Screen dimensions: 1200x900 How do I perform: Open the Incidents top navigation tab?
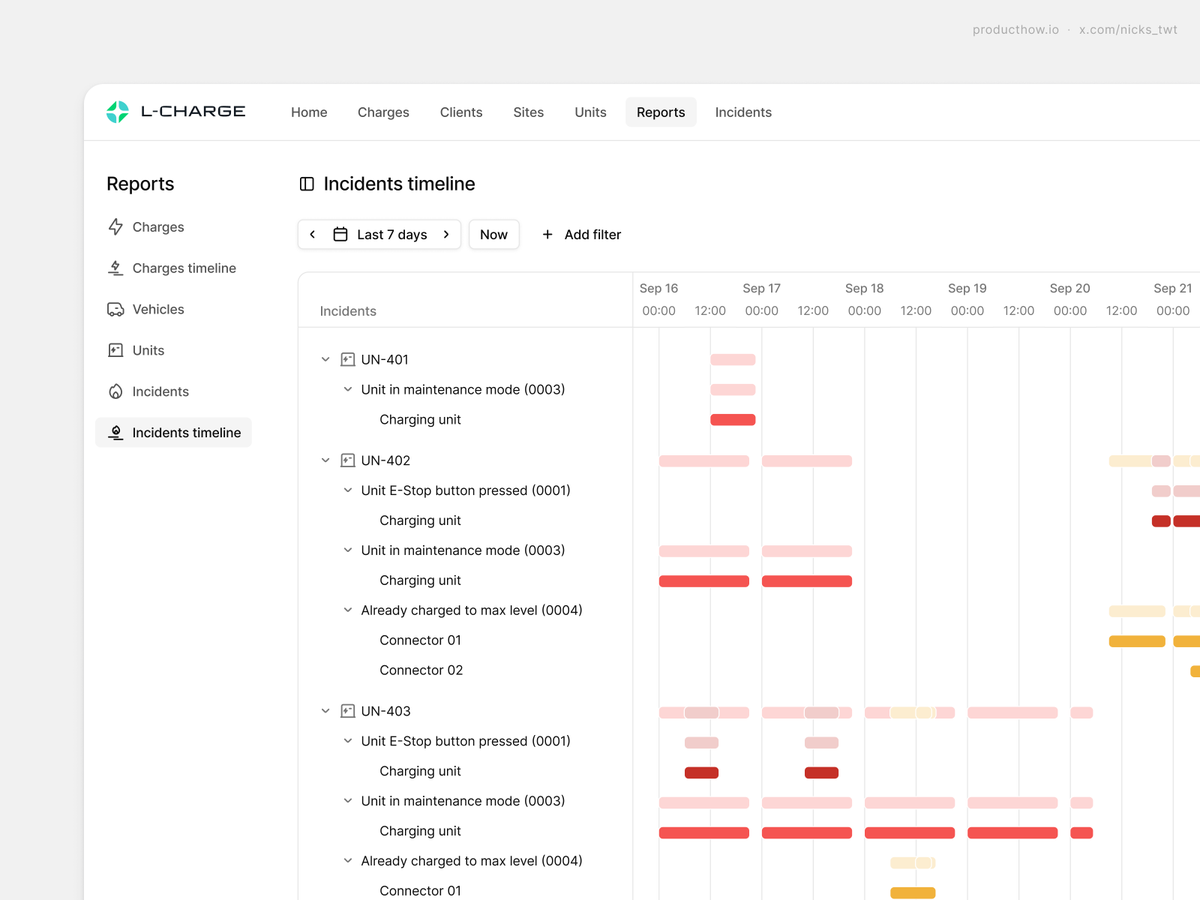click(743, 112)
